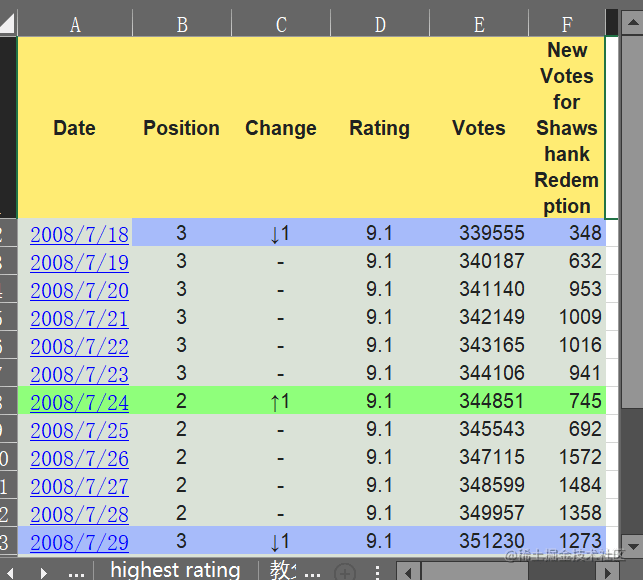Image resolution: width=643 pixels, height=580 pixels.
Task: Open the 2008/7/21 date link
Action: click(x=79, y=319)
